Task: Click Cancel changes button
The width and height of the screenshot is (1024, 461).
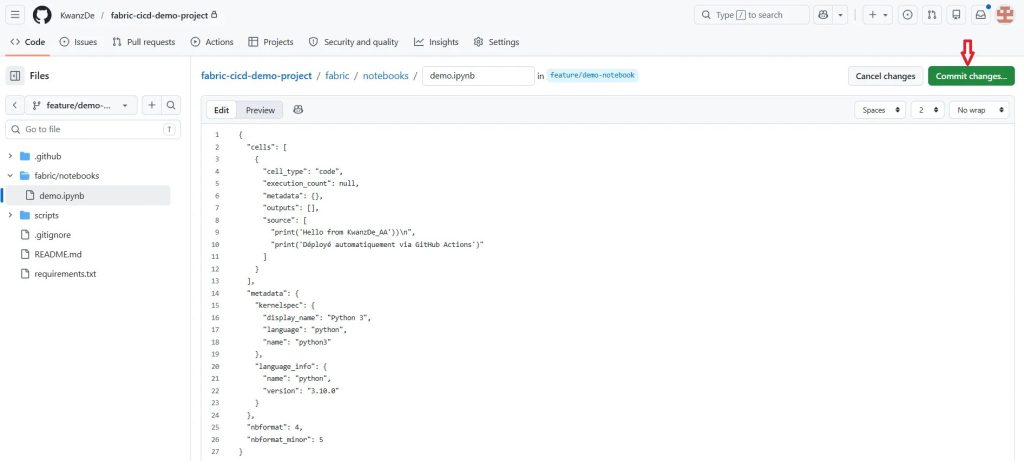Action: [x=886, y=76]
